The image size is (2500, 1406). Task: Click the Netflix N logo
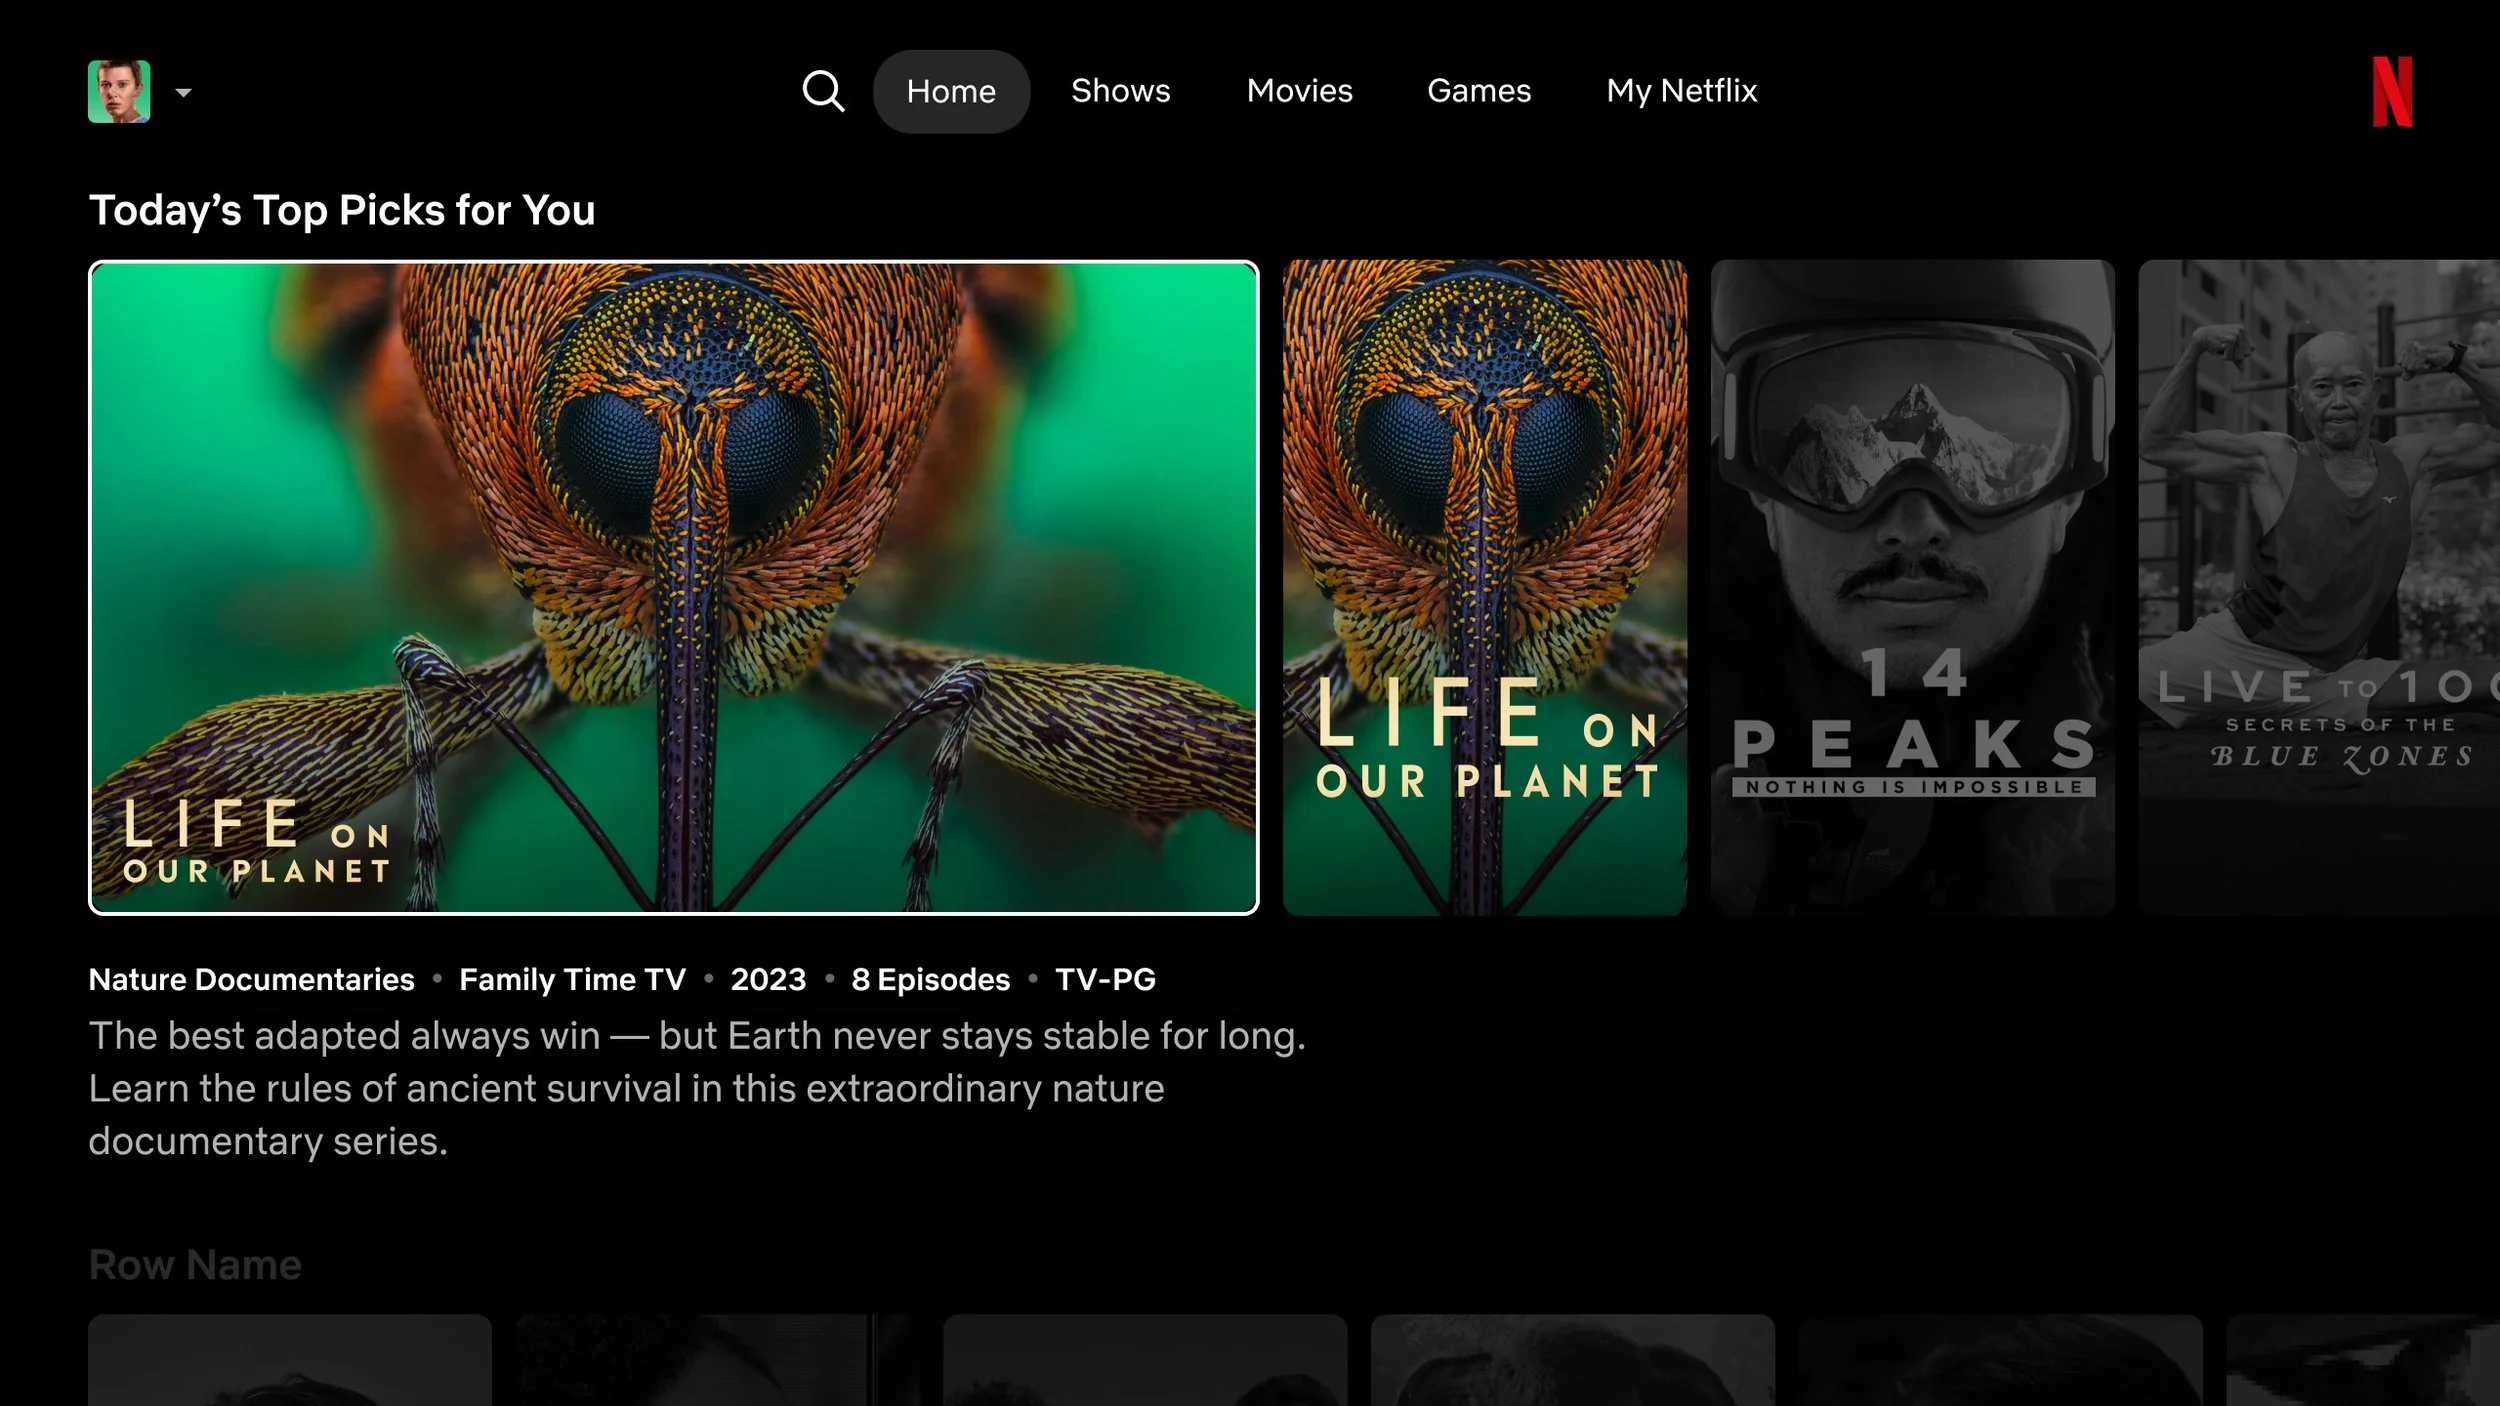[2391, 92]
